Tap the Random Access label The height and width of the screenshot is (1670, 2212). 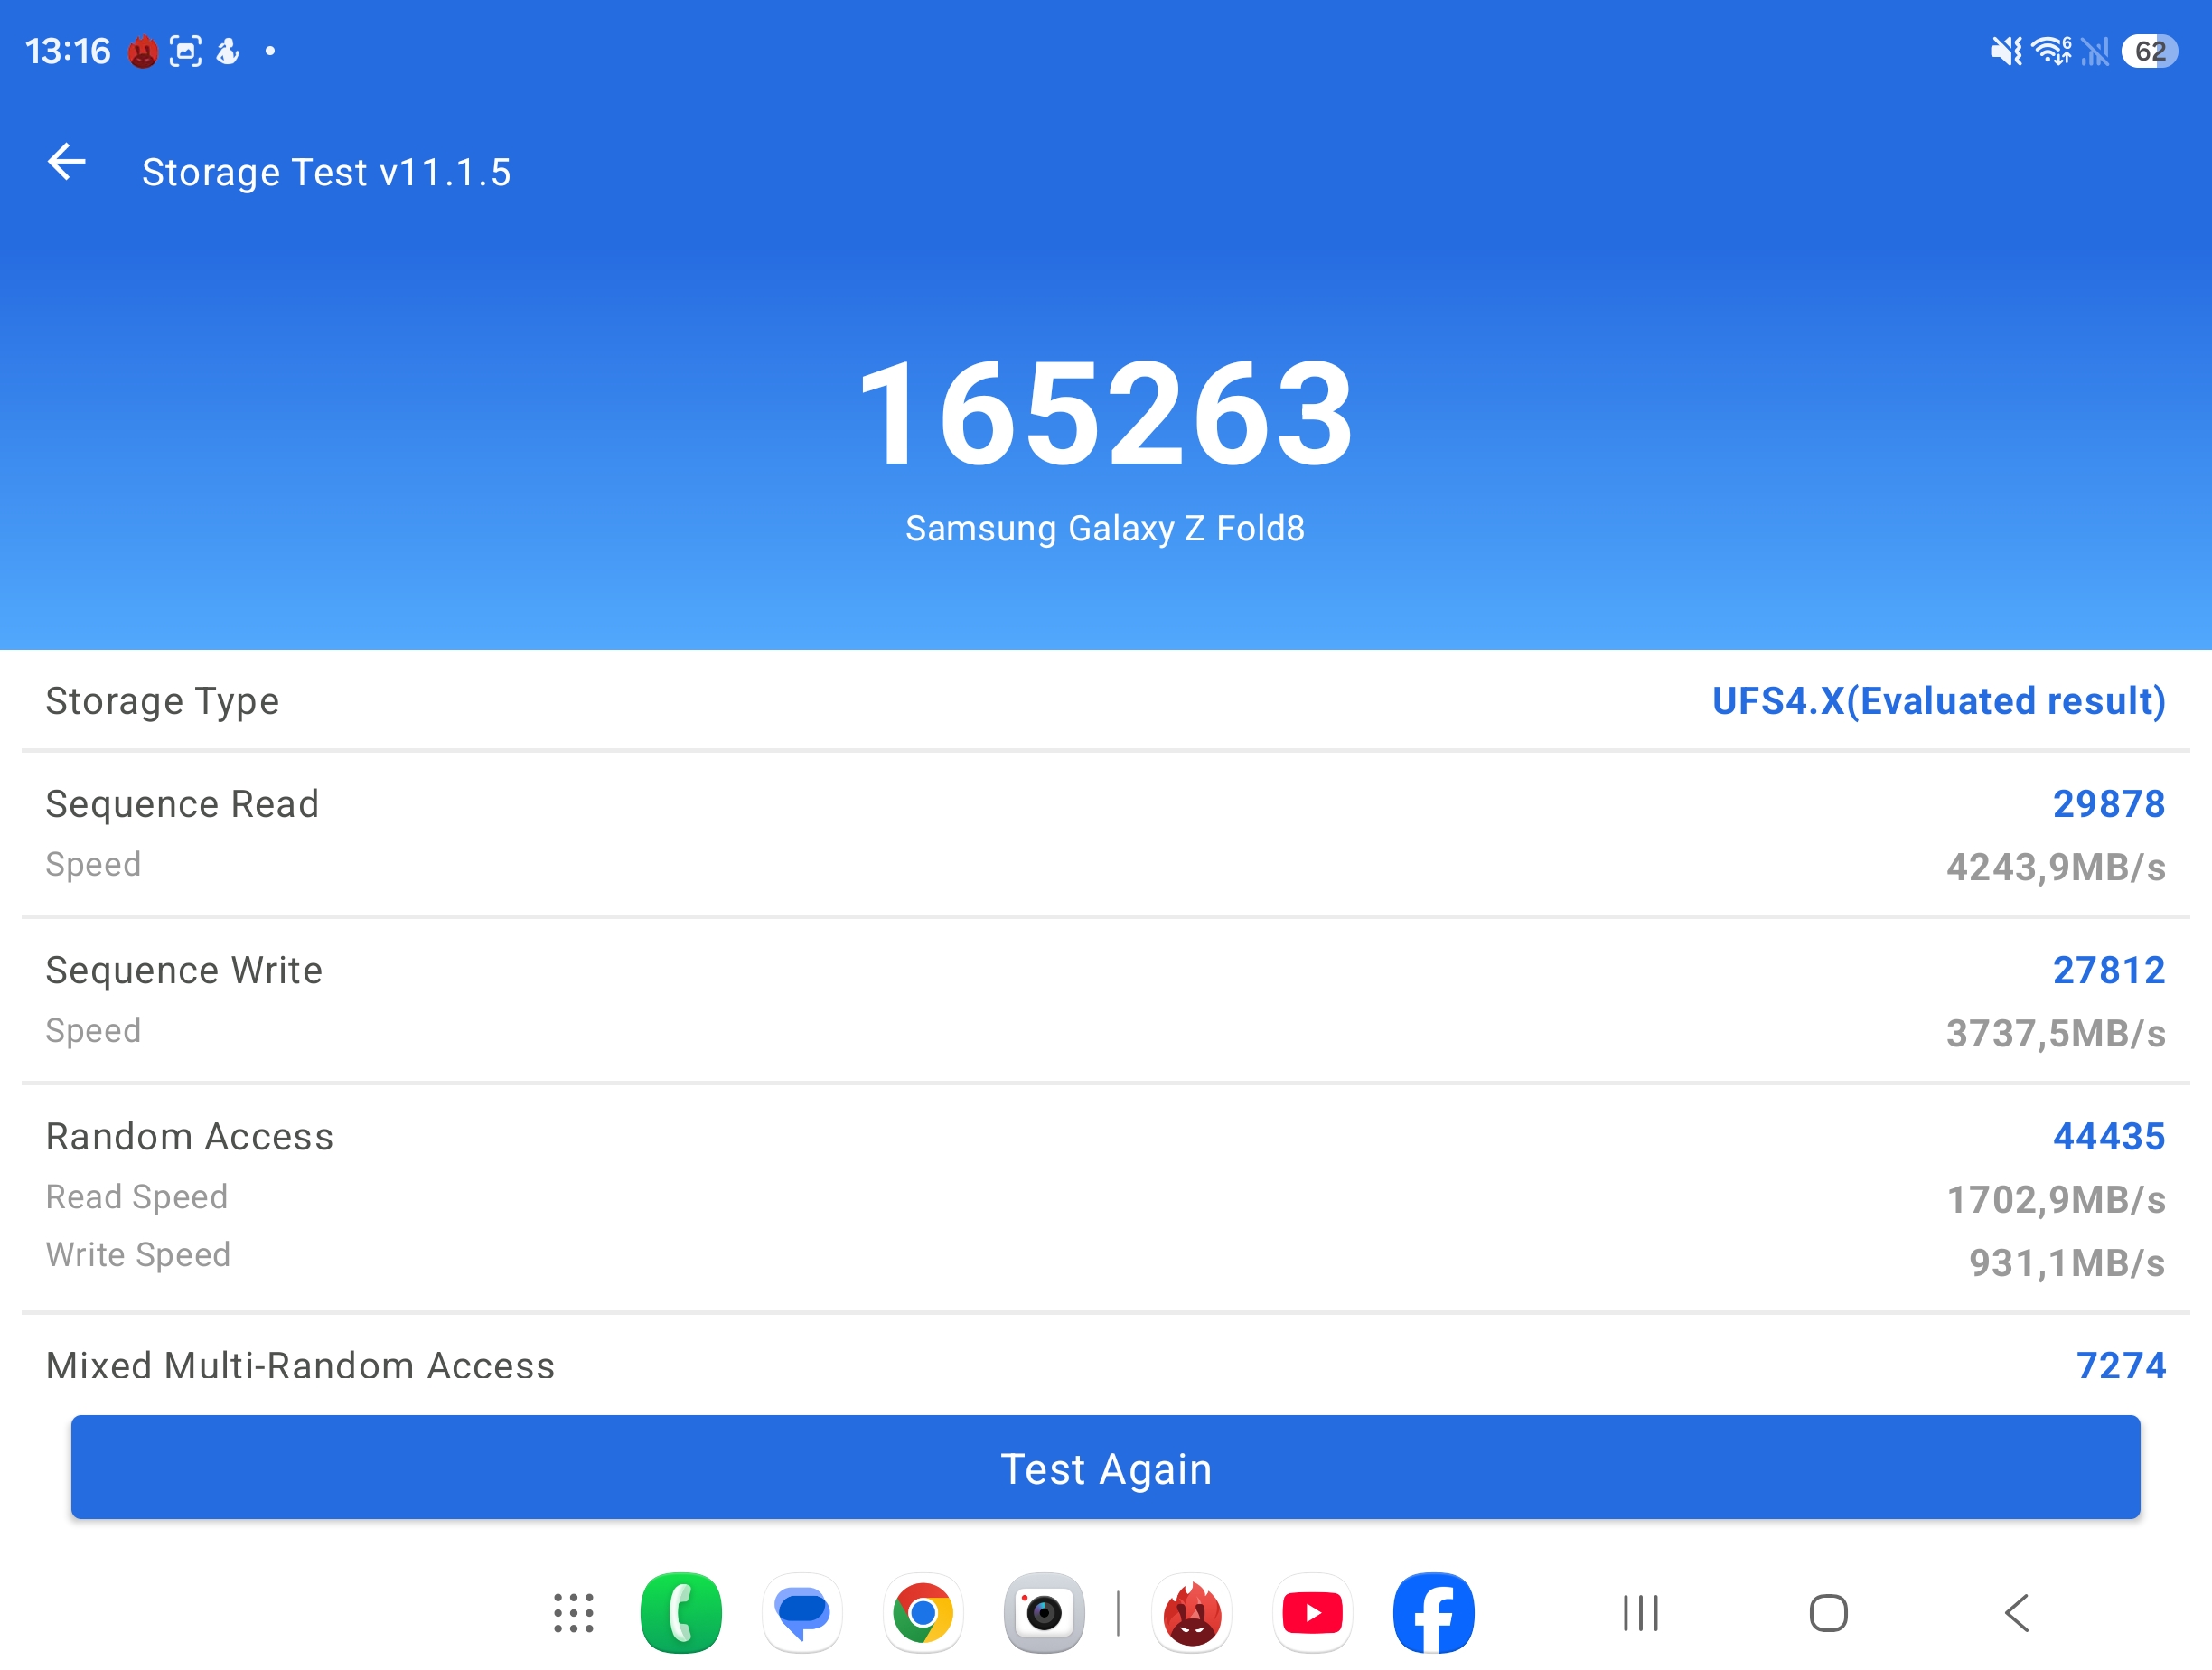pos(190,1136)
